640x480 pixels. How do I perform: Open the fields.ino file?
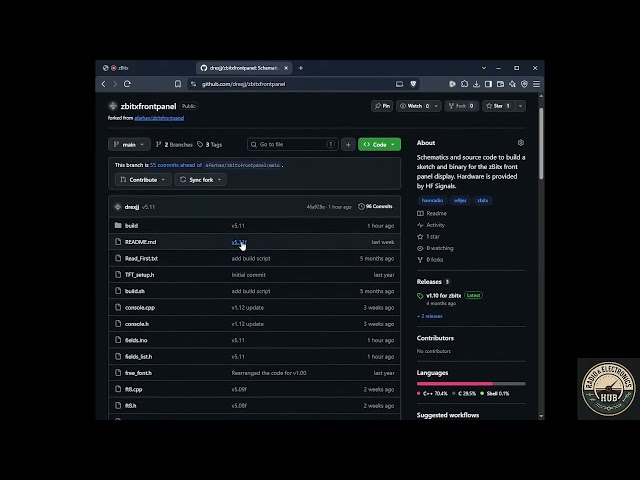tap(136, 340)
